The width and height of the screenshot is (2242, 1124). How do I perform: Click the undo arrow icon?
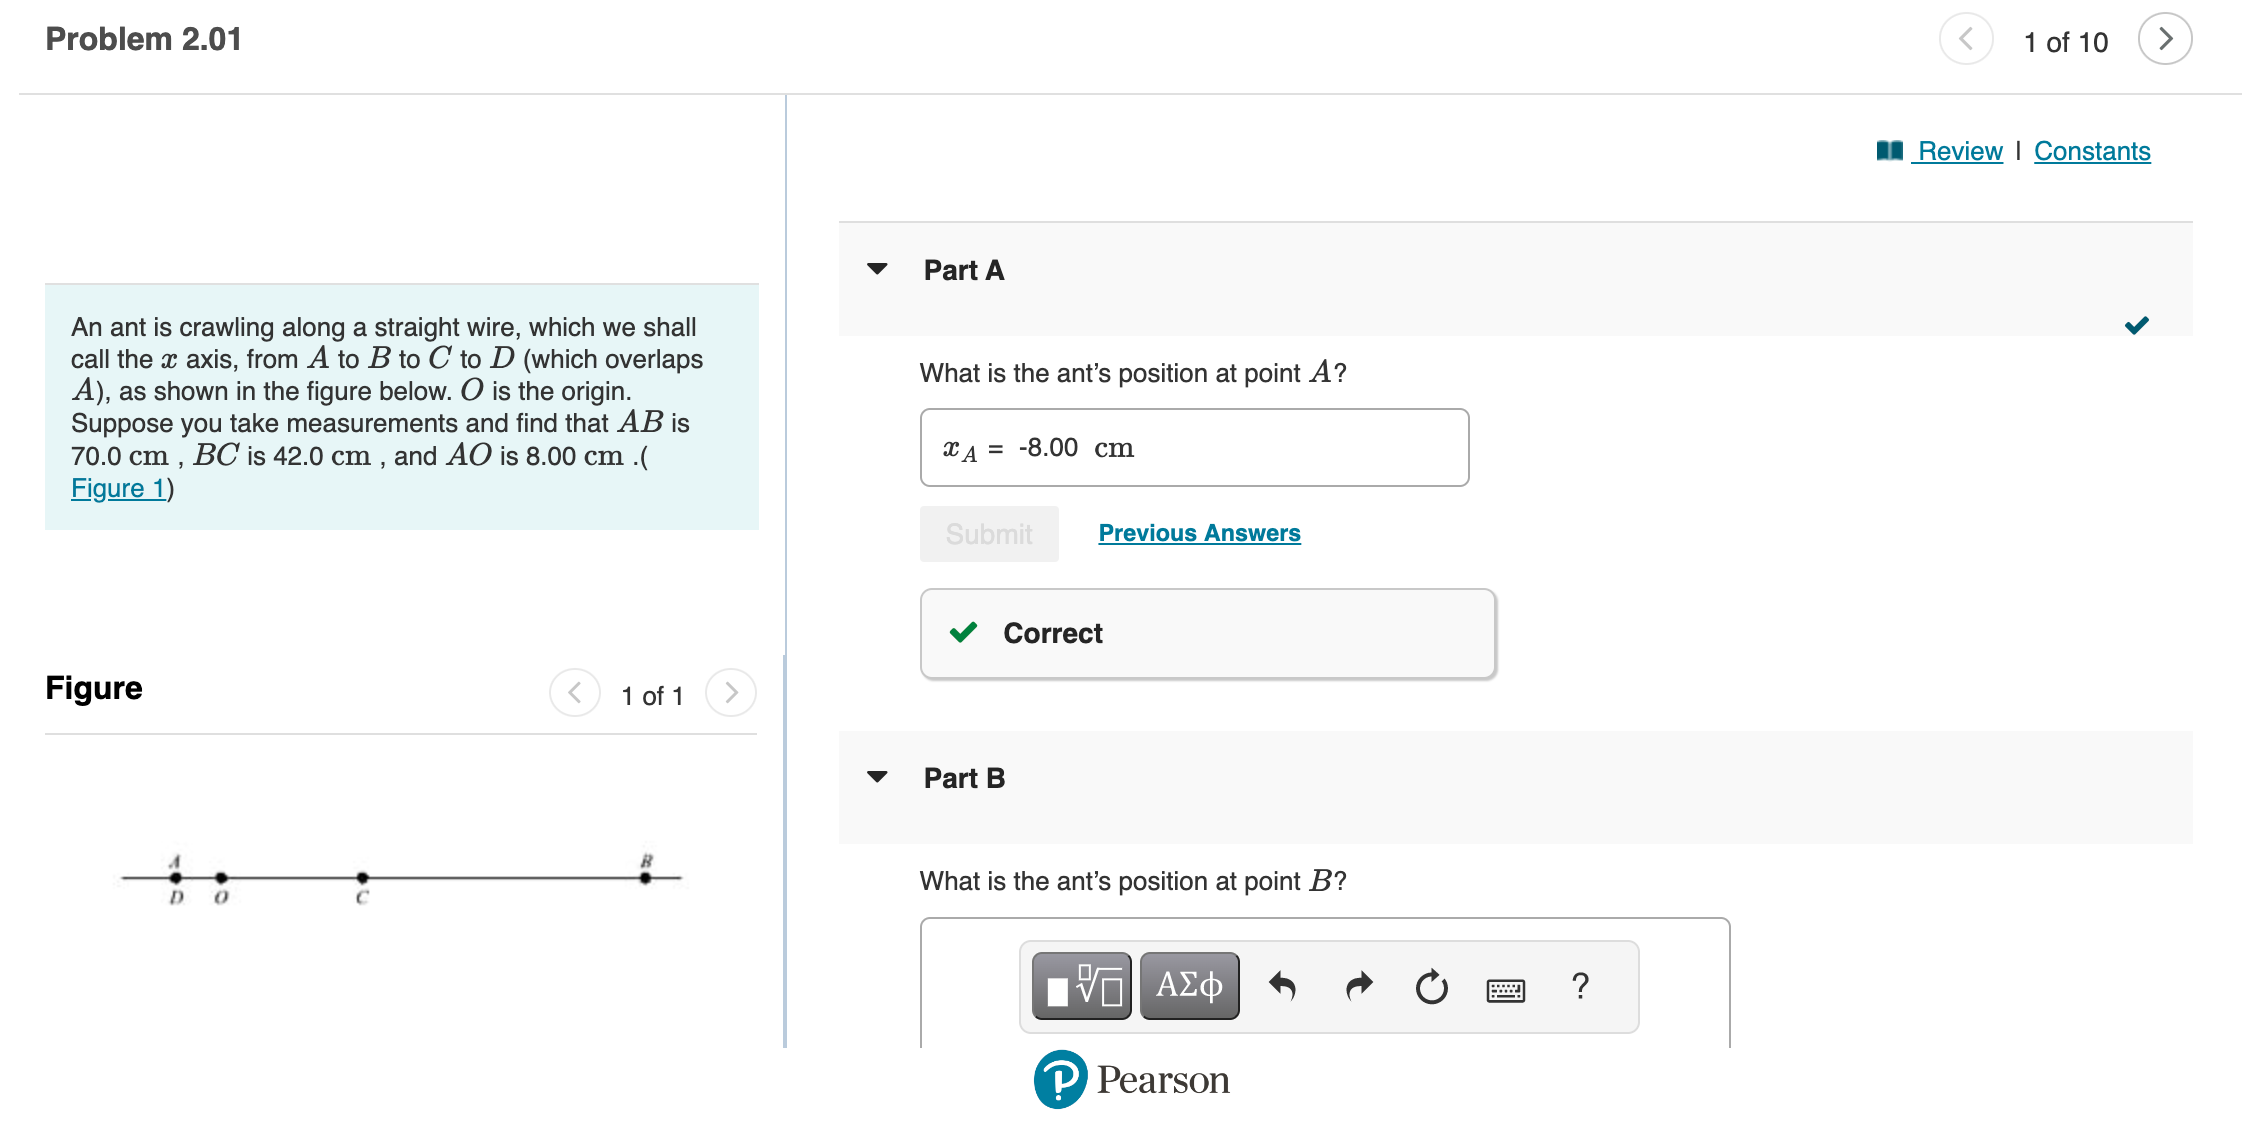point(1282,986)
